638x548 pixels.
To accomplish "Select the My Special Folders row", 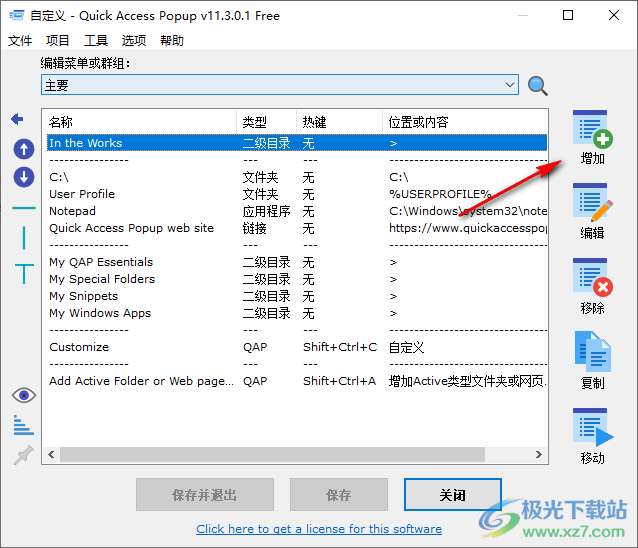I will (x=297, y=279).
